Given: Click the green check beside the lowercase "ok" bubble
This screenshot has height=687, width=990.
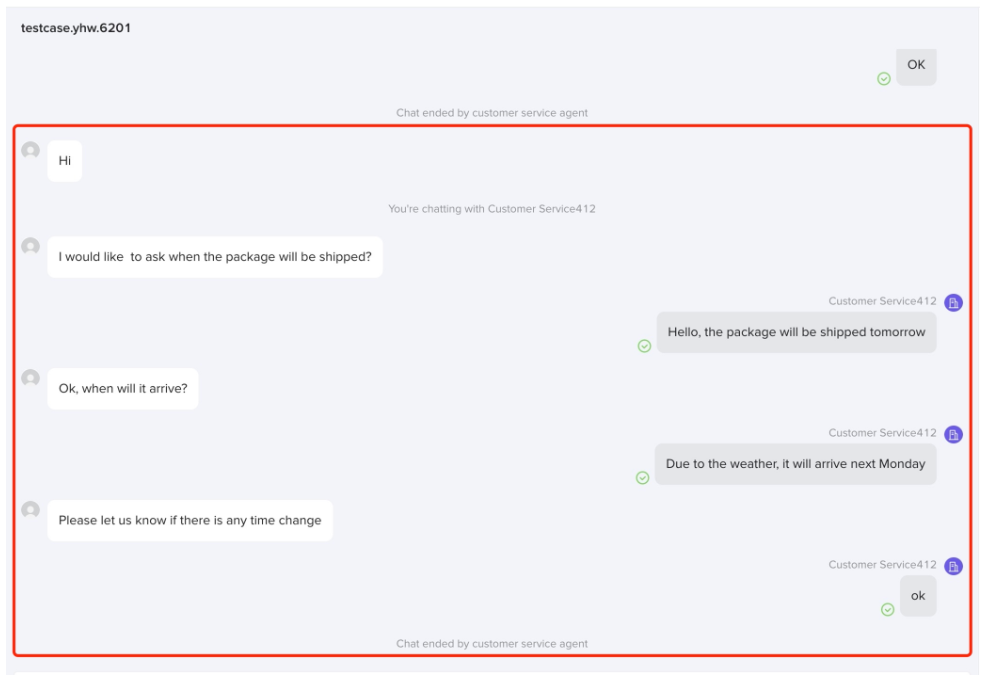Looking at the screenshot, I should 887,610.
